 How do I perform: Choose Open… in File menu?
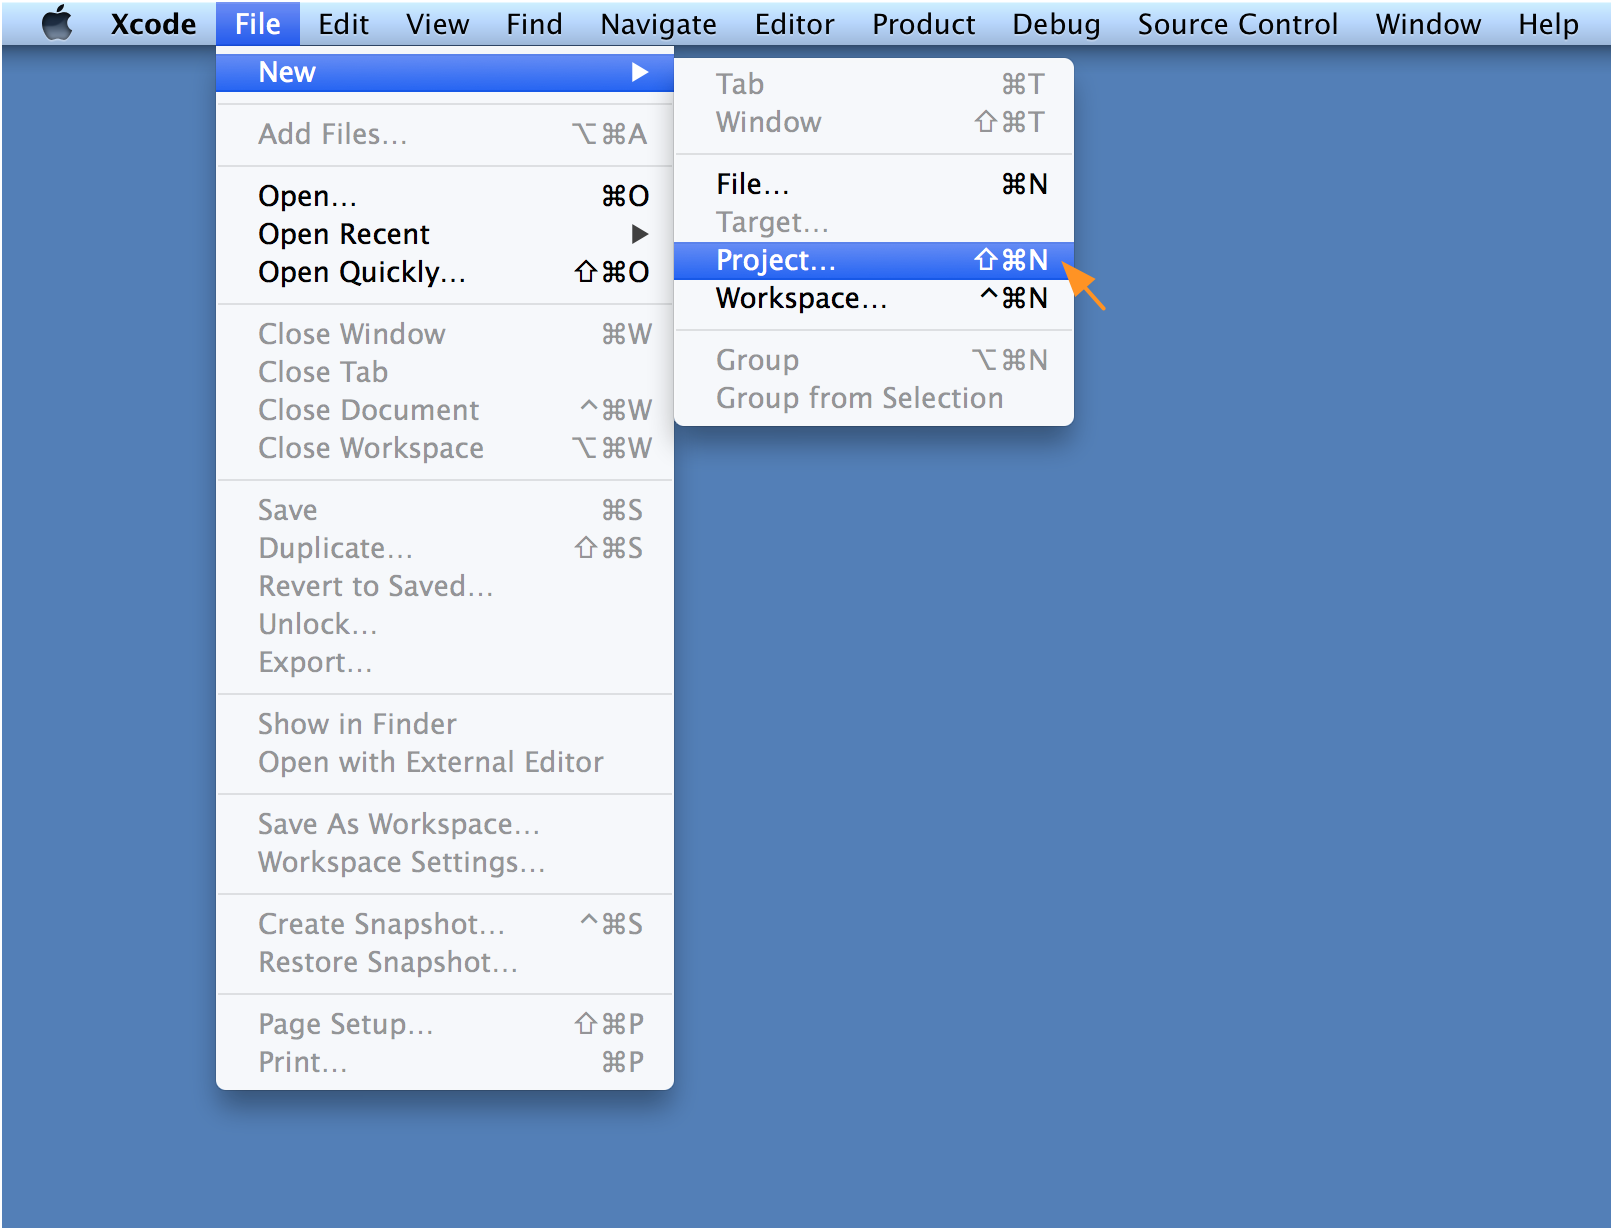tap(445, 196)
